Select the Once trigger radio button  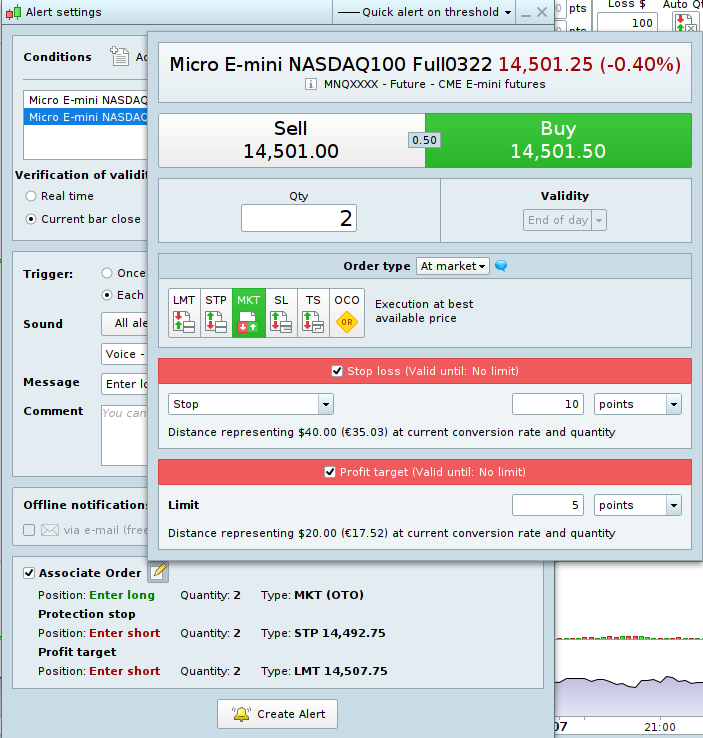[107, 273]
